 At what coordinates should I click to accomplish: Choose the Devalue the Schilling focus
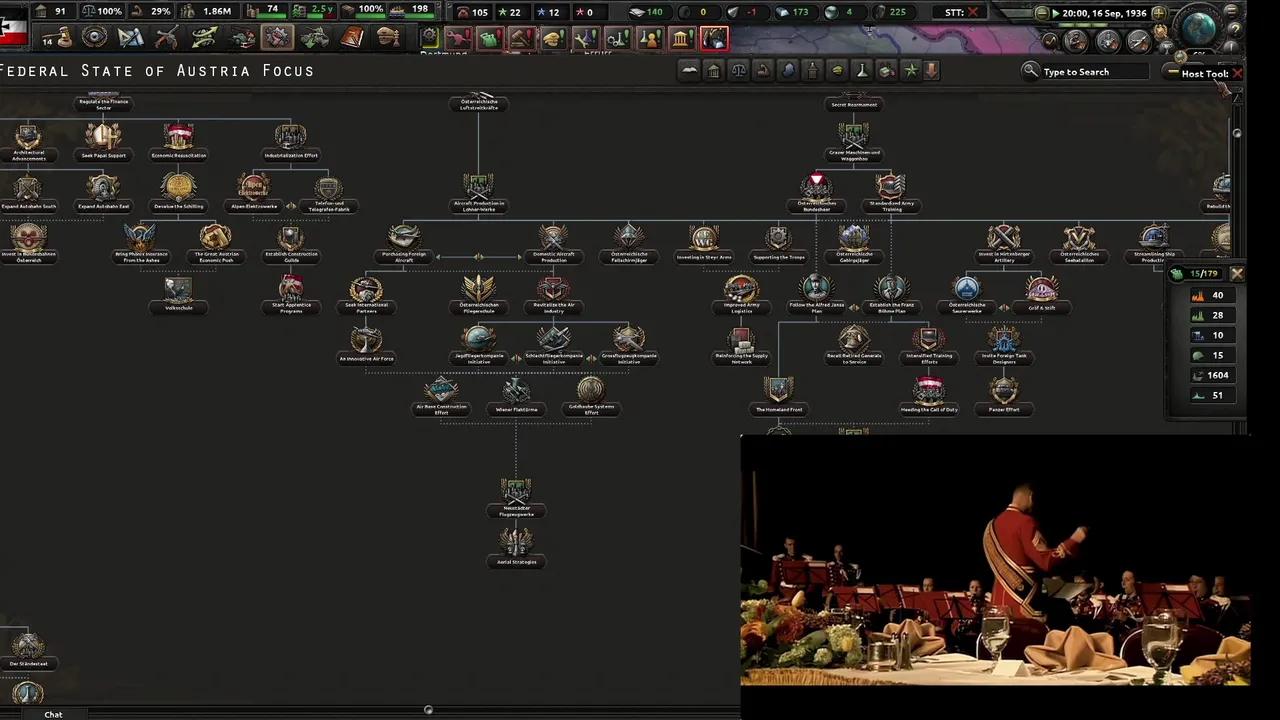(x=178, y=190)
